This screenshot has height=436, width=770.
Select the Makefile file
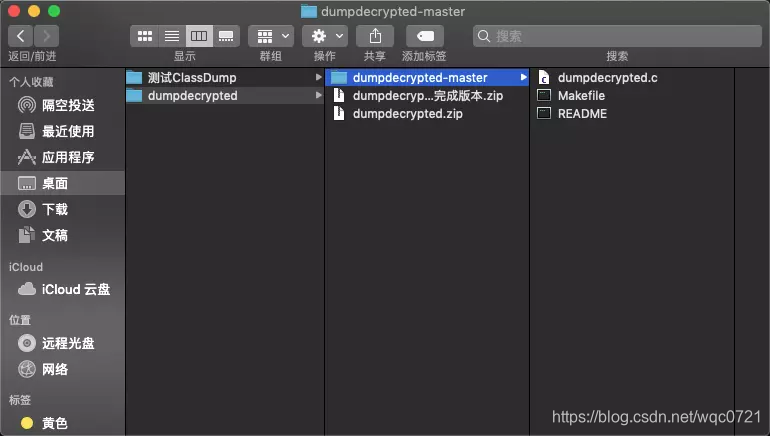(x=632, y=95)
